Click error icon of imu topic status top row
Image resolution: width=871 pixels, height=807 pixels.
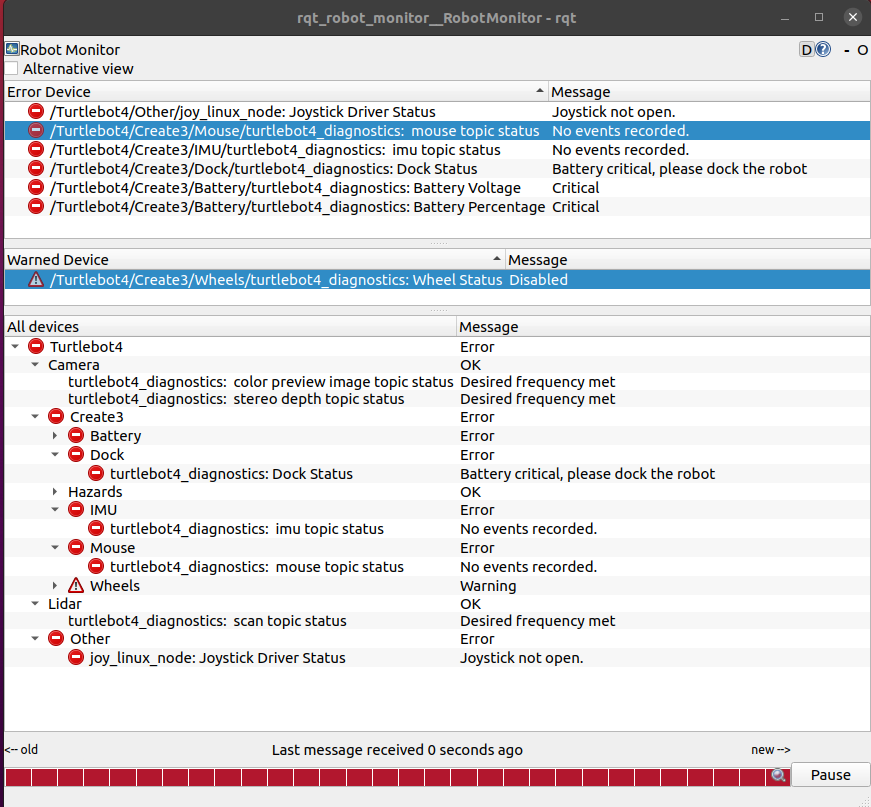click(x=36, y=149)
